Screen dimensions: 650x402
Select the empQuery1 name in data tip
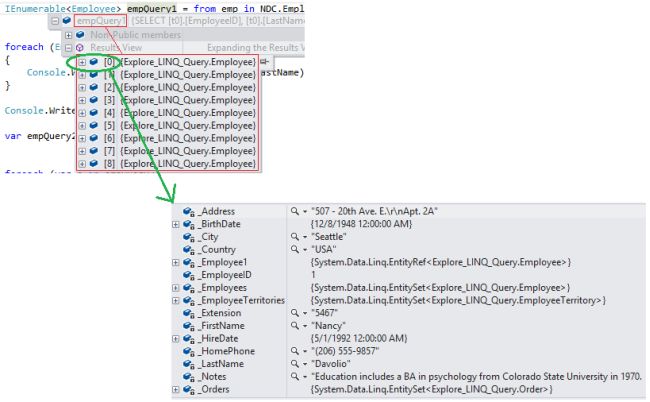click(100, 21)
